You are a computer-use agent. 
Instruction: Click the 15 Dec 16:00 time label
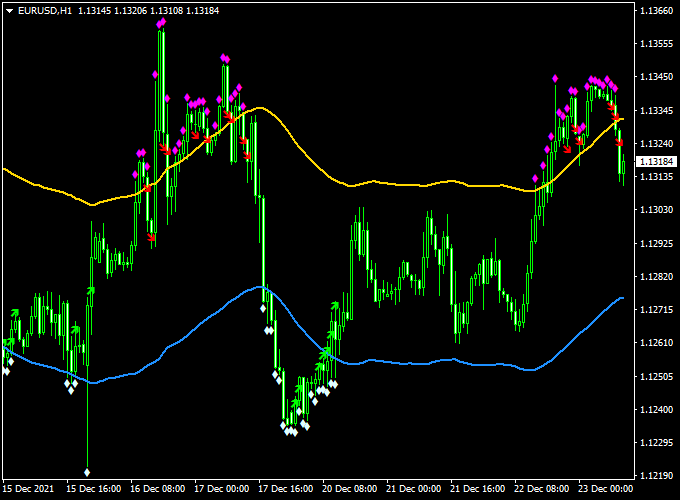tap(94, 489)
